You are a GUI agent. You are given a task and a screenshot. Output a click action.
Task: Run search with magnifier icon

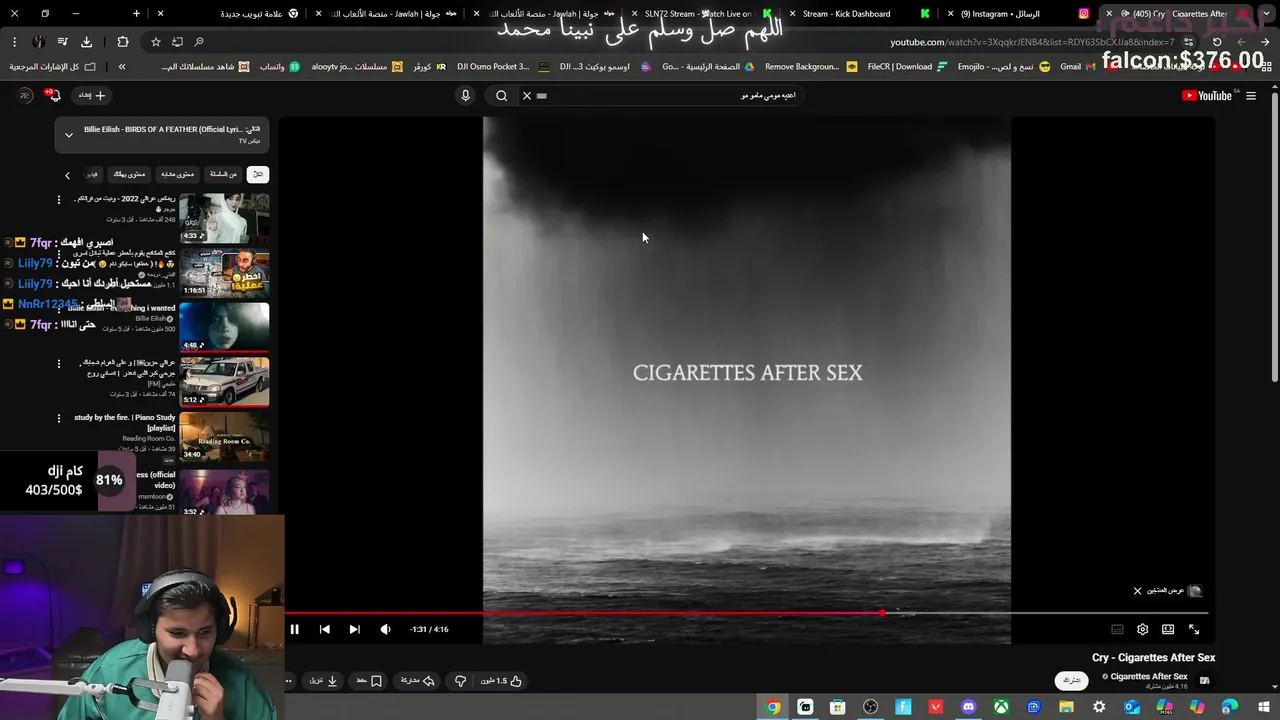click(x=502, y=96)
